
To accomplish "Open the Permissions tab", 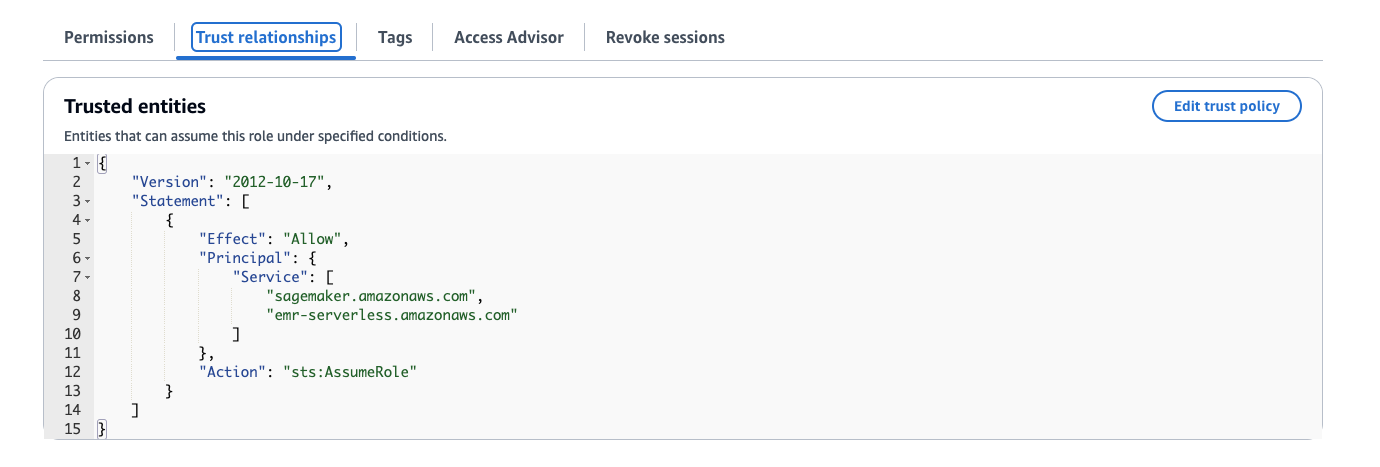I will pos(109,37).
